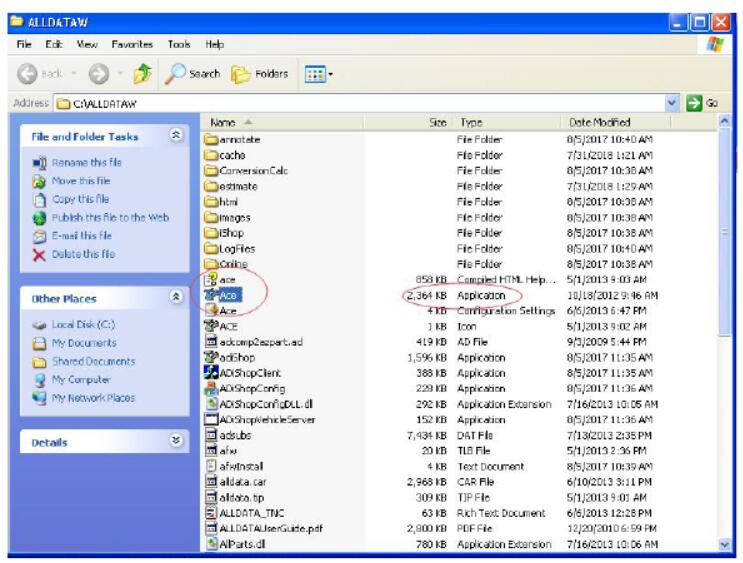Click the scrollbar up arrow

tap(724, 122)
